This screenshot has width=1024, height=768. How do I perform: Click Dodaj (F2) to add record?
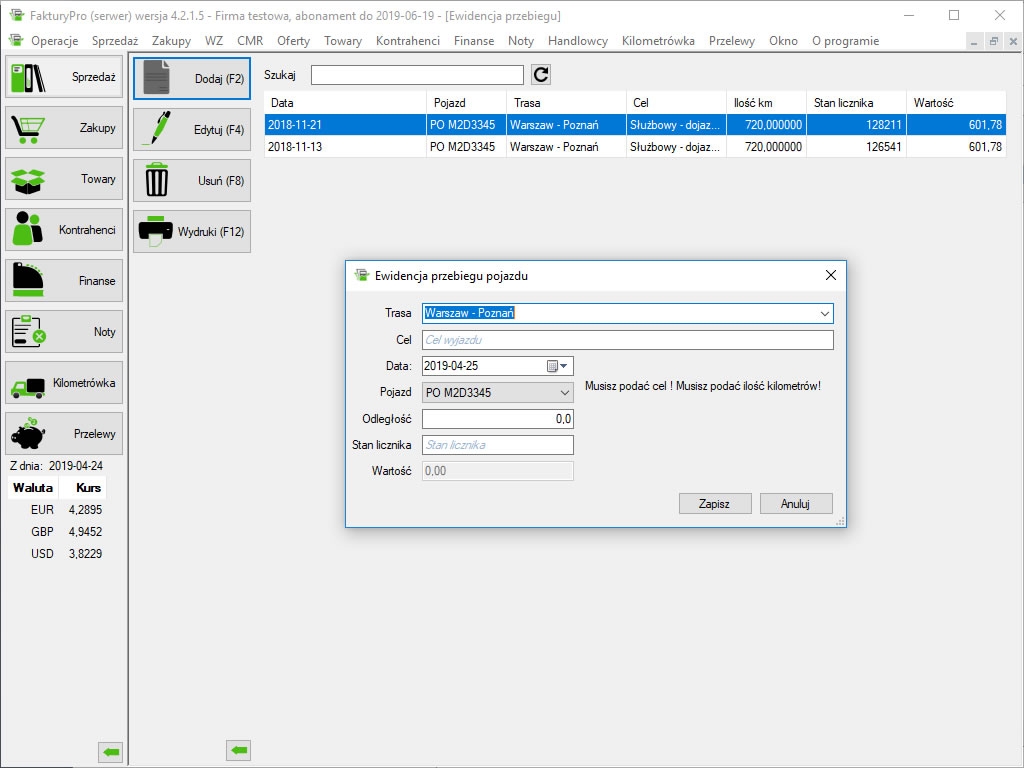[x=192, y=79]
